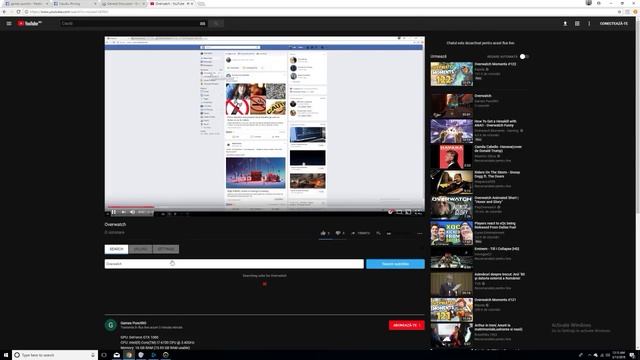This screenshot has height=360, width=640.
Task: Toggle the autoplay switch in sidebar
Action: 524,57
